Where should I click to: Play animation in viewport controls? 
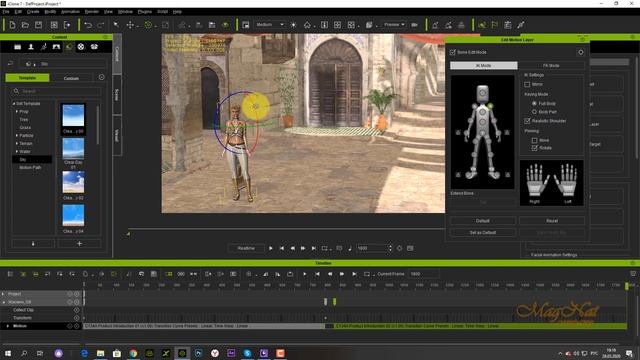[271, 248]
